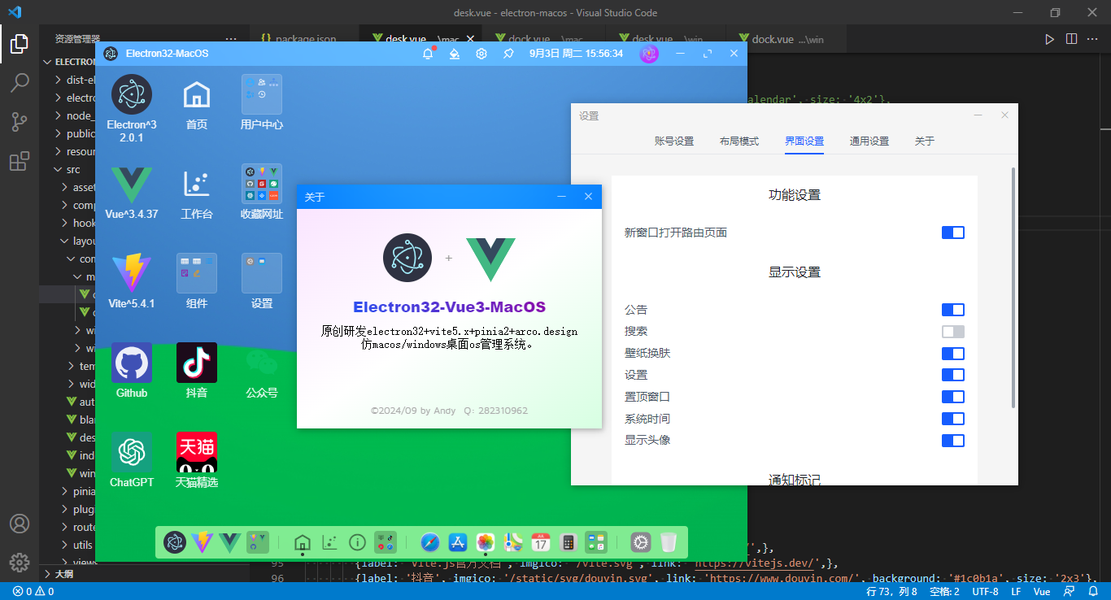Open the Photos icon in the dock

(x=485, y=543)
